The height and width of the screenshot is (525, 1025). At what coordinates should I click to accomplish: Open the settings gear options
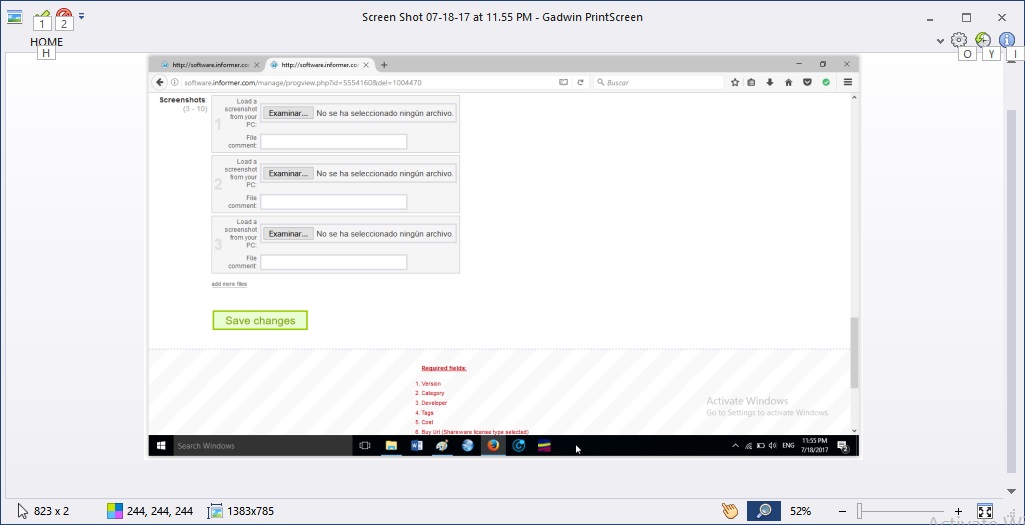[959, 40]
